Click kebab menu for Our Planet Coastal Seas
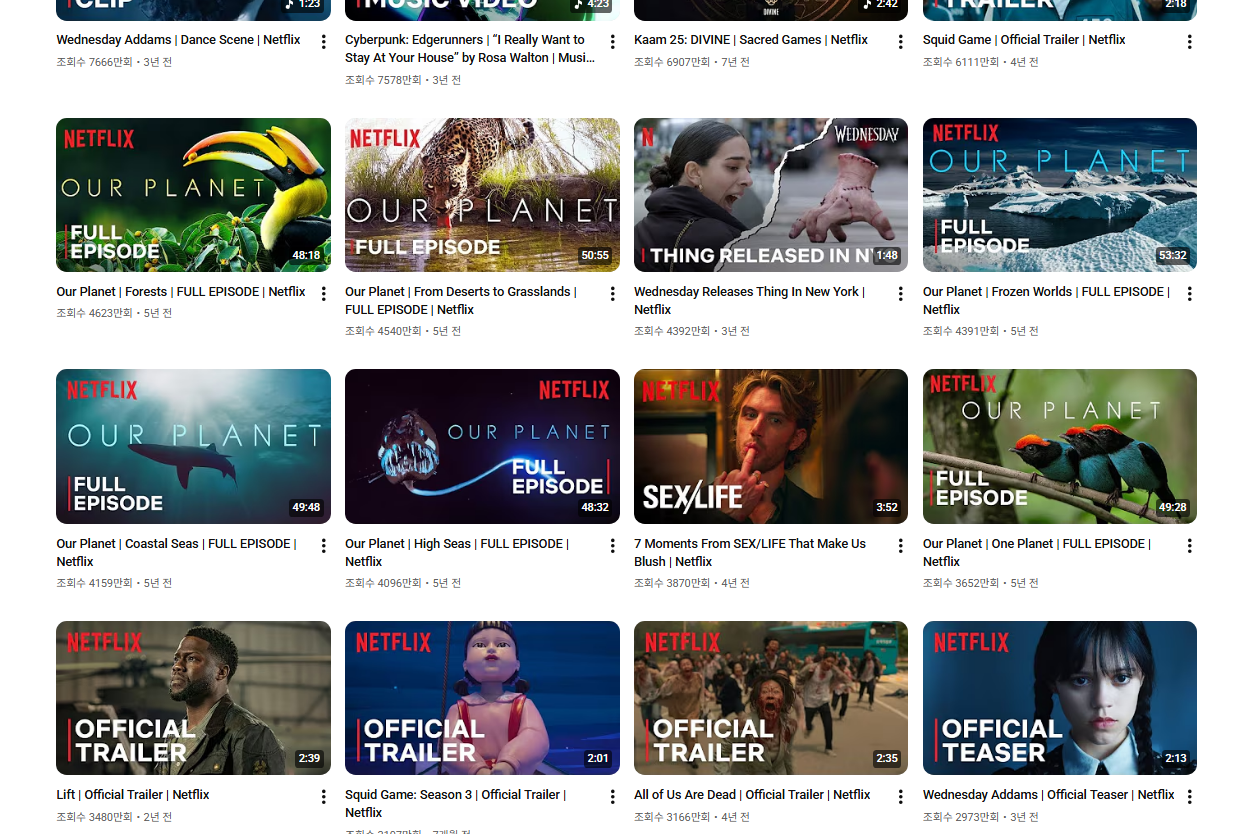The image size is (1247, 834). (323, 546)
